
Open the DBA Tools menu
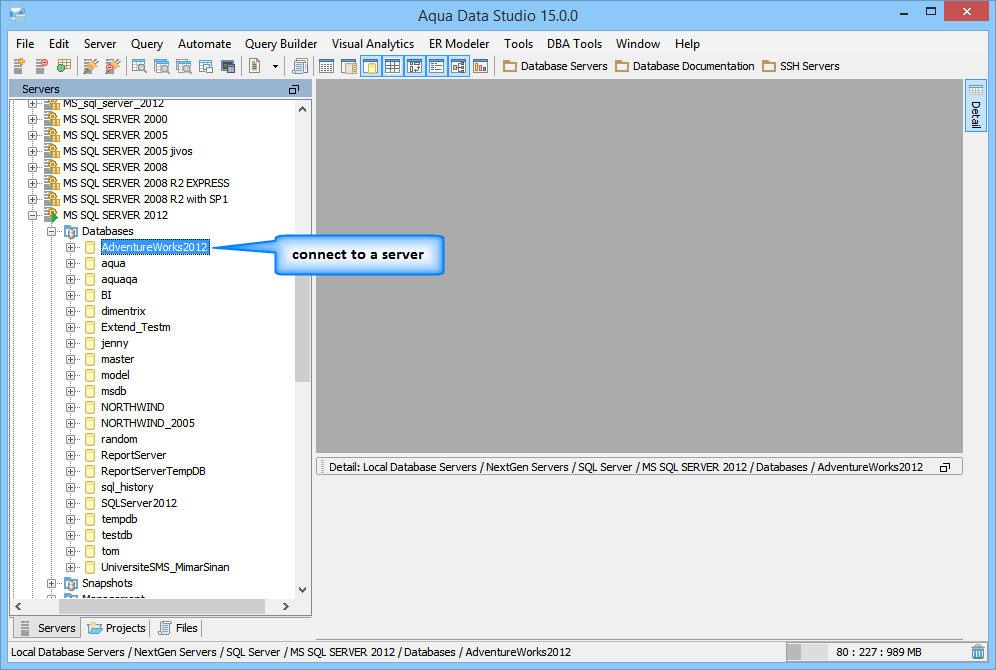[574, 44]
